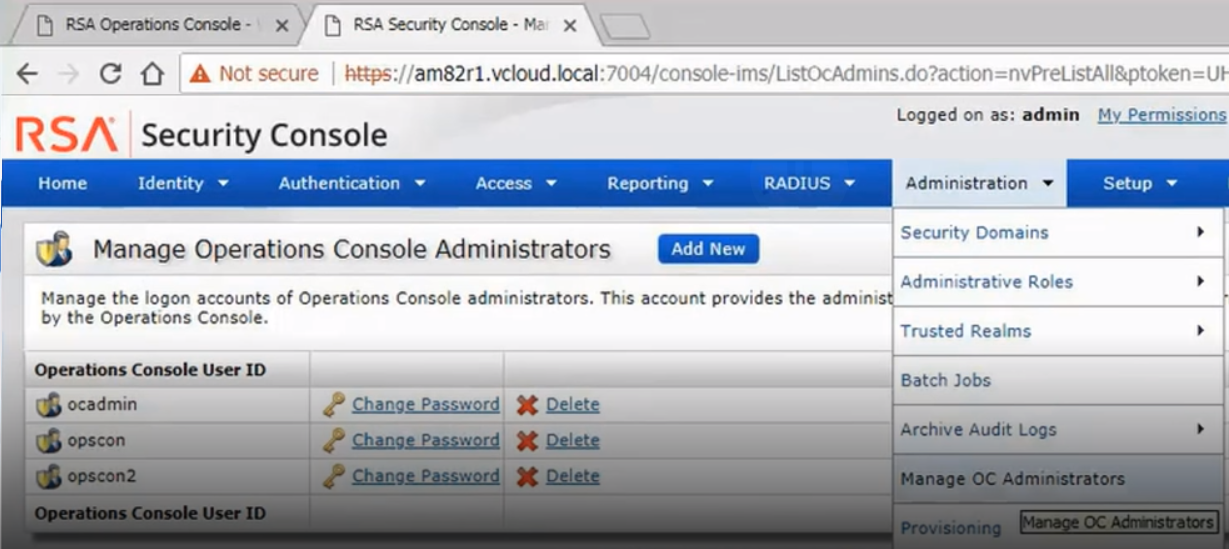The image size is (1229, 549).
Task: Open the Reporting dropdown menu
Action: [660, 184]
